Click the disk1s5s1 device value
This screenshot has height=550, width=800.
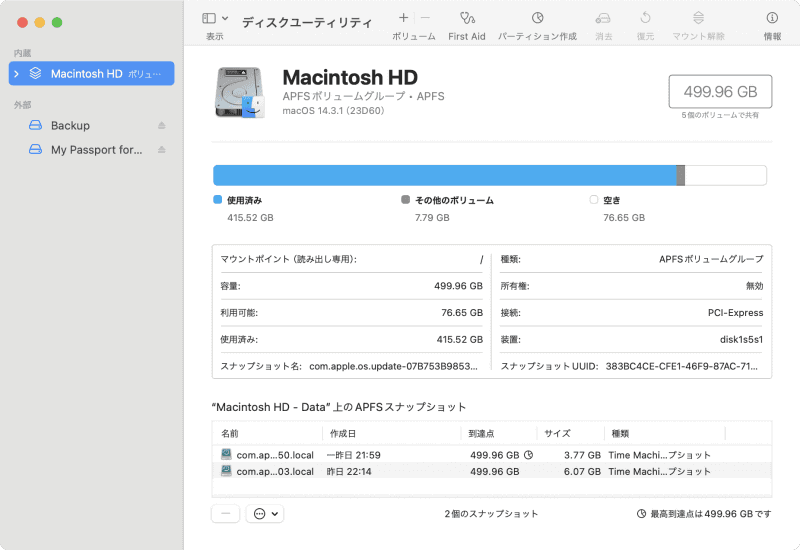[x=741, y=339]
